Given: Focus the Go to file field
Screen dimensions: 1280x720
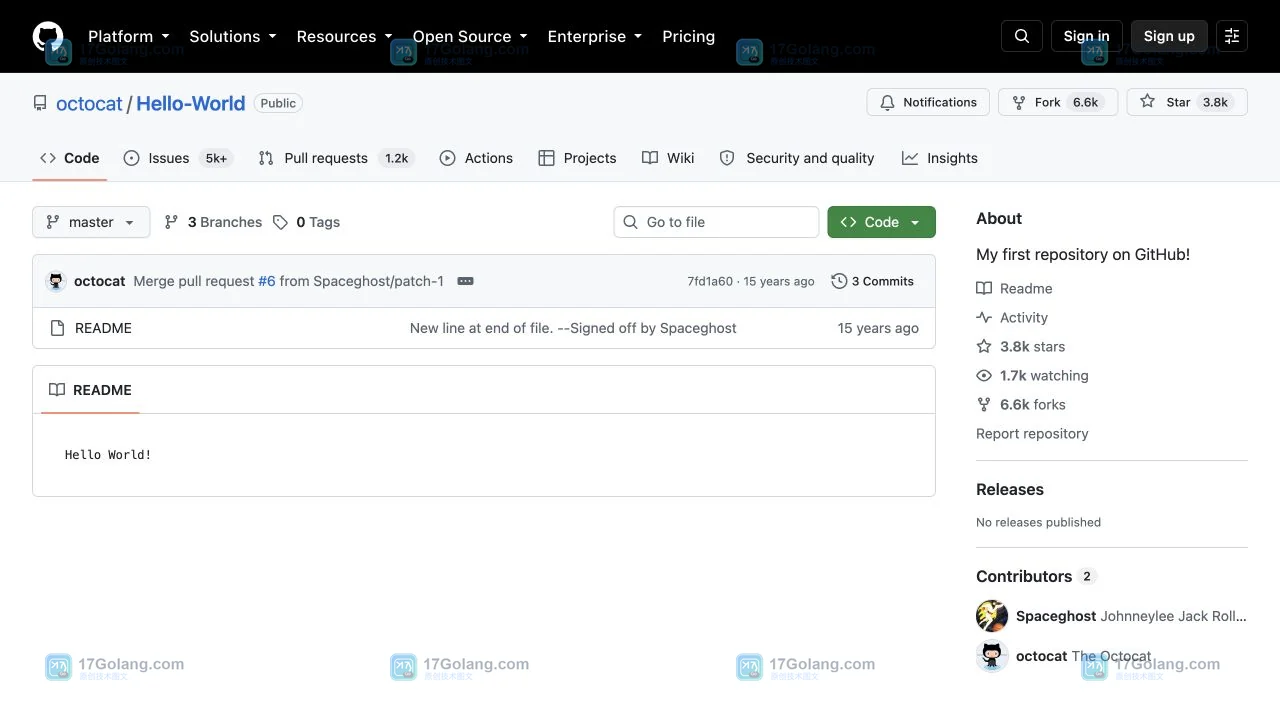Looking at the screenshot, I should 716,222.
